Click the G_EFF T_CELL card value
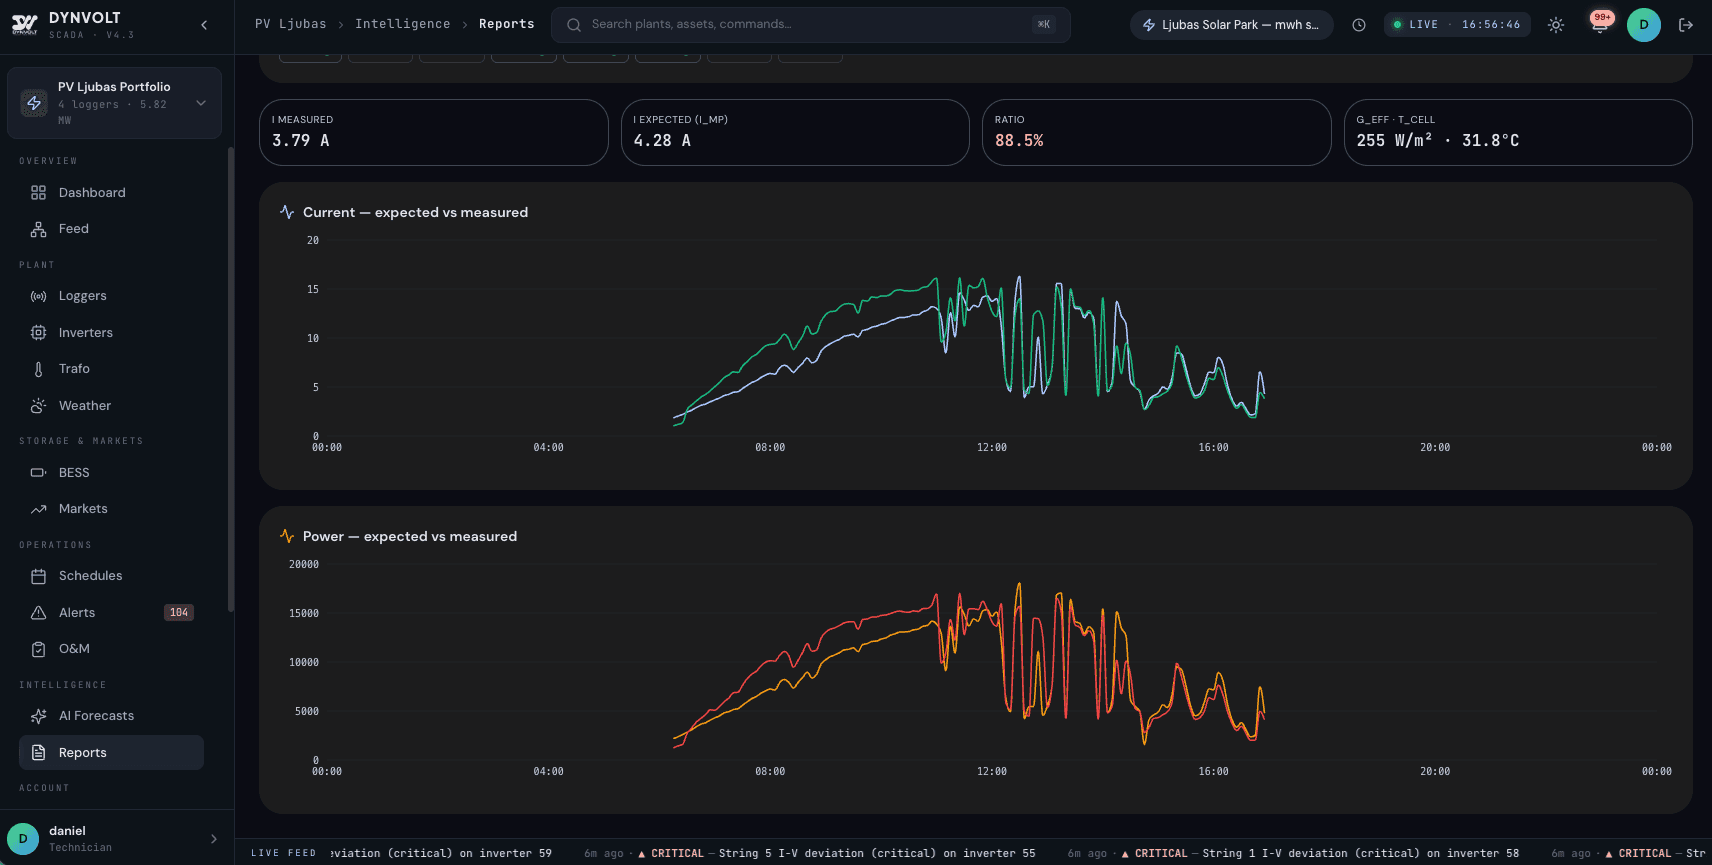 click(1438, 141)
